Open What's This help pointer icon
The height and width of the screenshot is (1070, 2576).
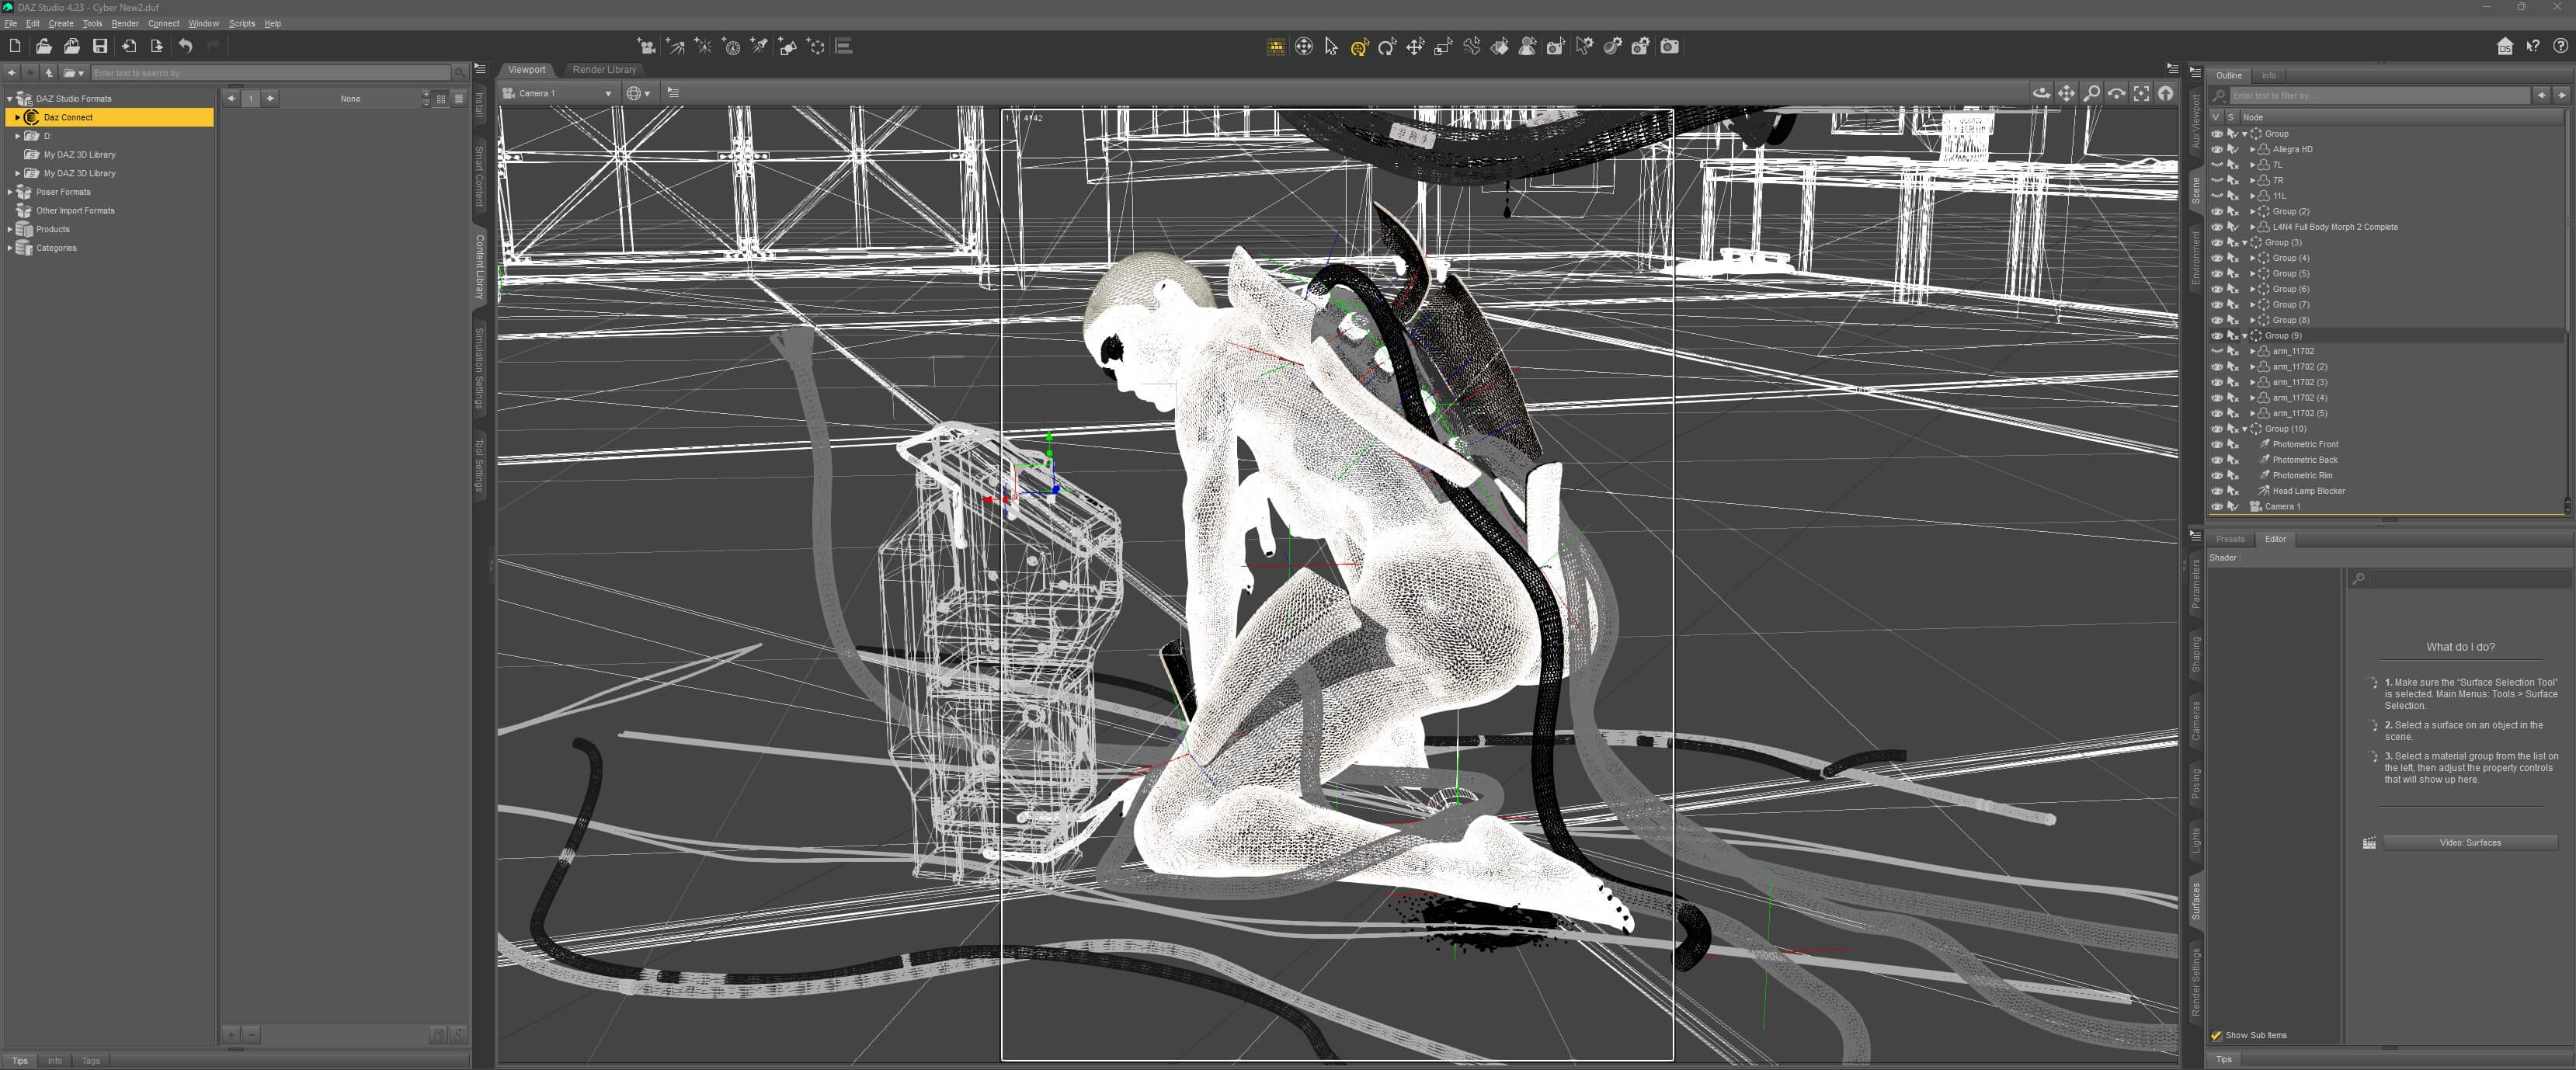pos(2532,46)
